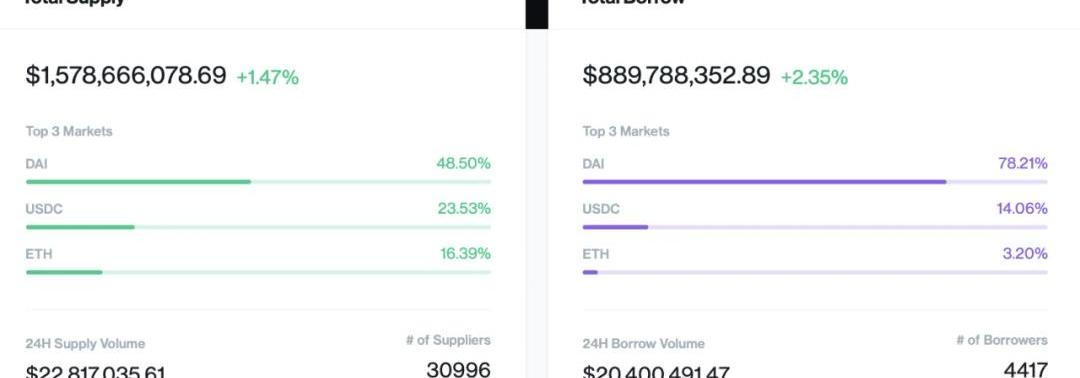The image size is (1080, 378).
Task: Click the number of borrowers value 4417
Action: tap(1026, 370)
